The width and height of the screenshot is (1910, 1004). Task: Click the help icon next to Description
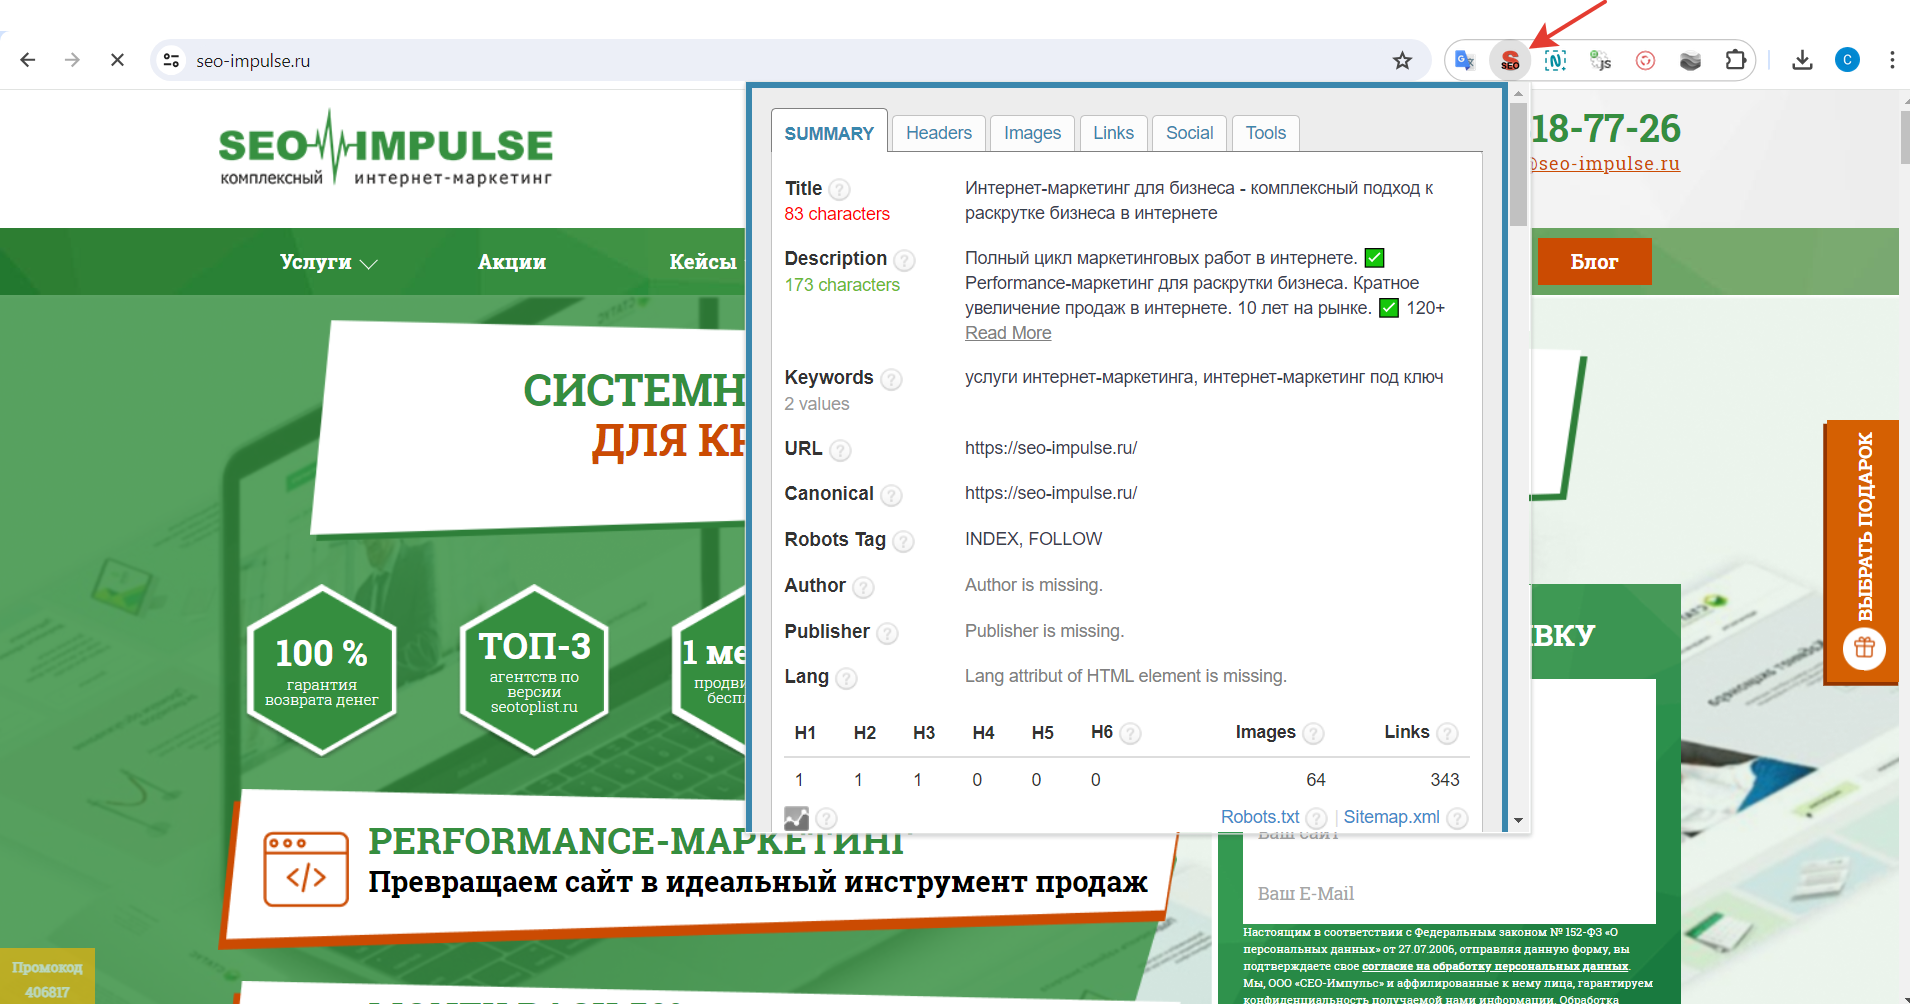(904, 260)
